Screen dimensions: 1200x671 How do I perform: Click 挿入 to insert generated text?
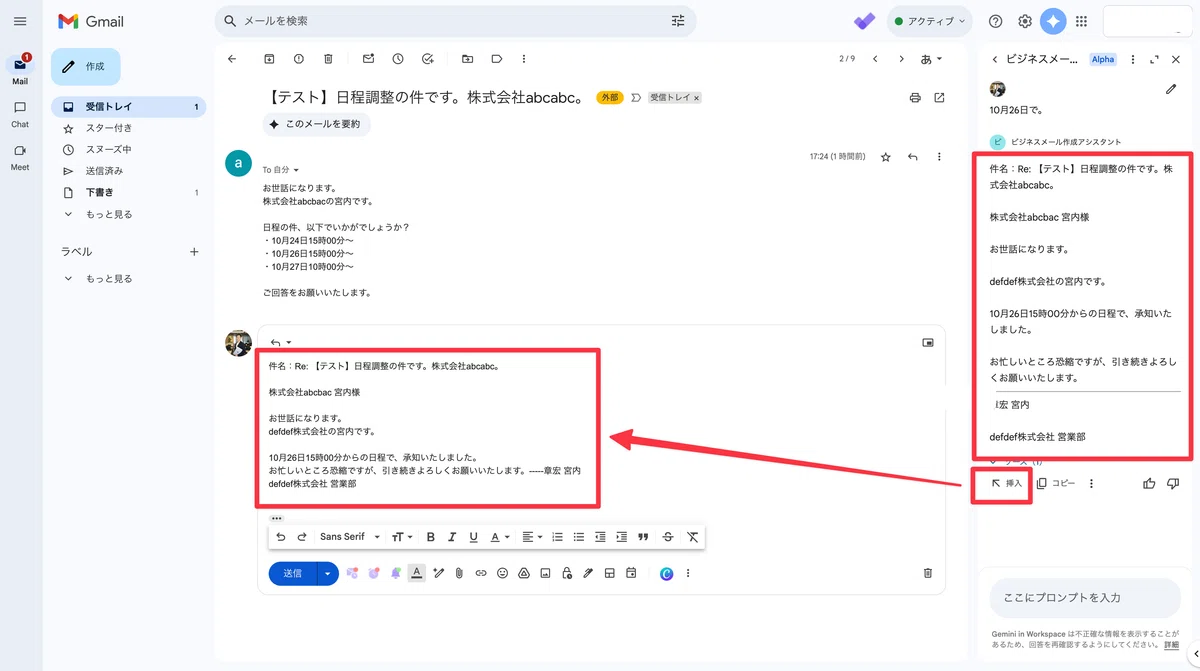pyautogui.click(x=1006, y=483)
